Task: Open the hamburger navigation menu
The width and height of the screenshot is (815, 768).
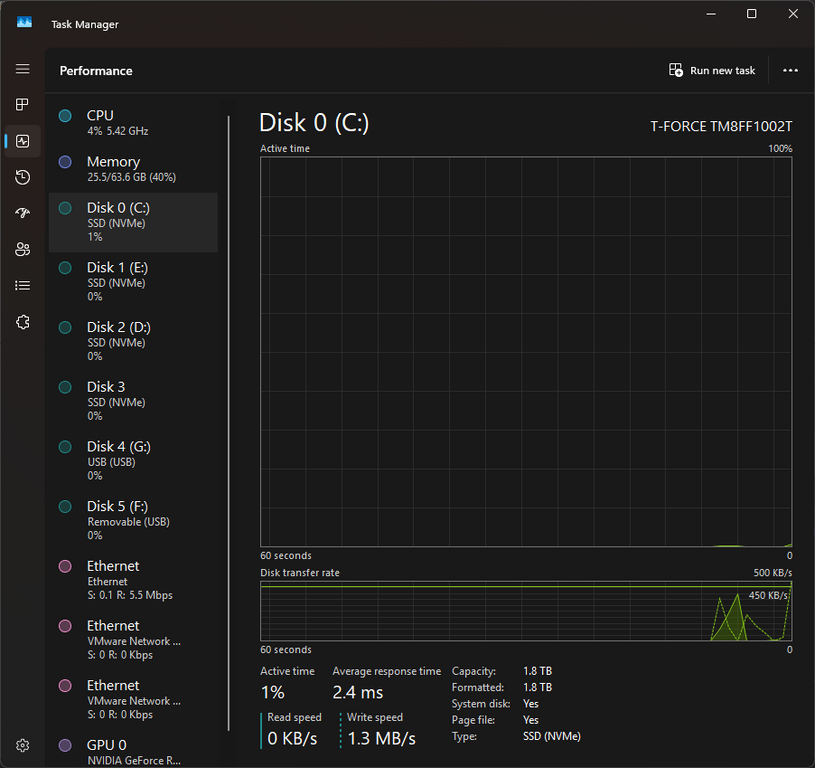Action: (22, 69)
